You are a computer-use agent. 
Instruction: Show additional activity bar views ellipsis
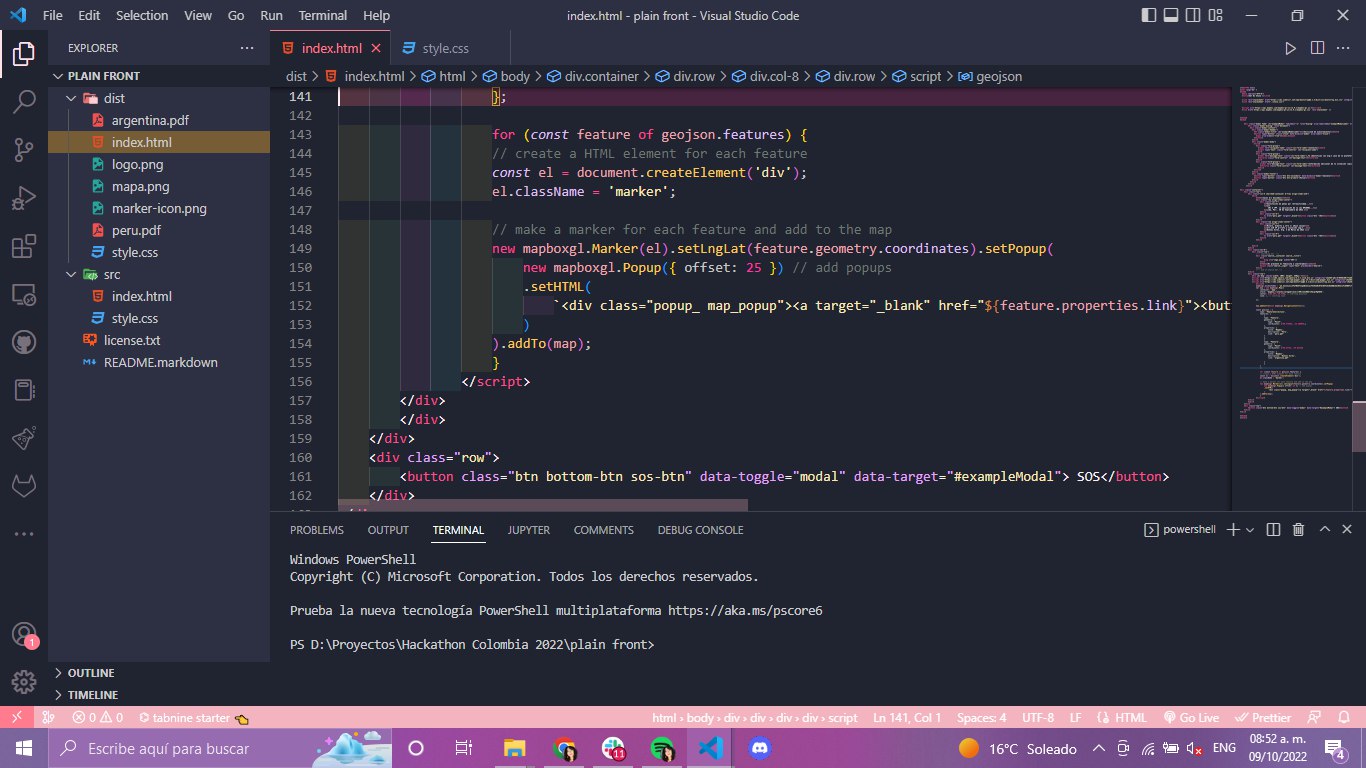click(x=24, y=534)
